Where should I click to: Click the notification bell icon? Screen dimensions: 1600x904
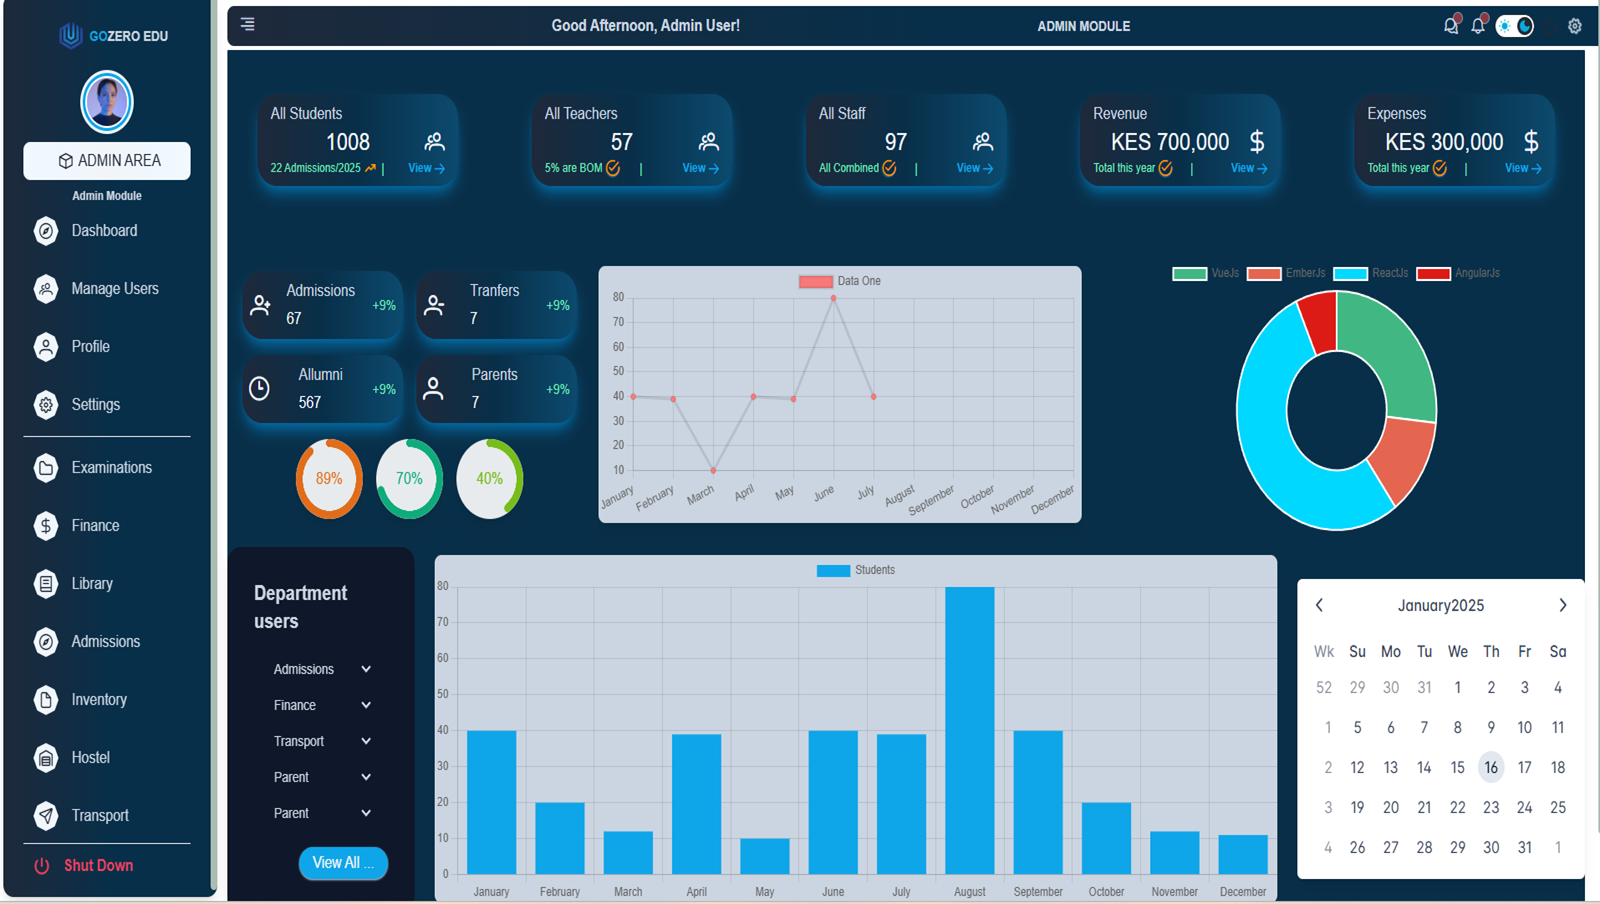click(x=1478, y=26)
